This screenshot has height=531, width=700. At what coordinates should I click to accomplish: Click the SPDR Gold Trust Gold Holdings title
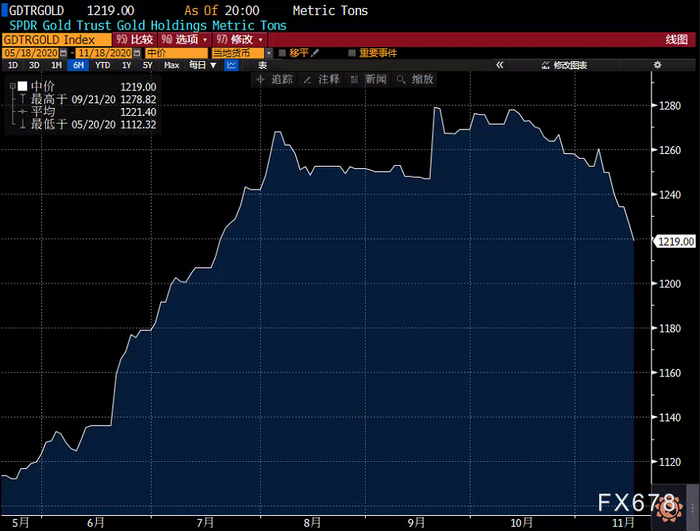tap(148, 25)
